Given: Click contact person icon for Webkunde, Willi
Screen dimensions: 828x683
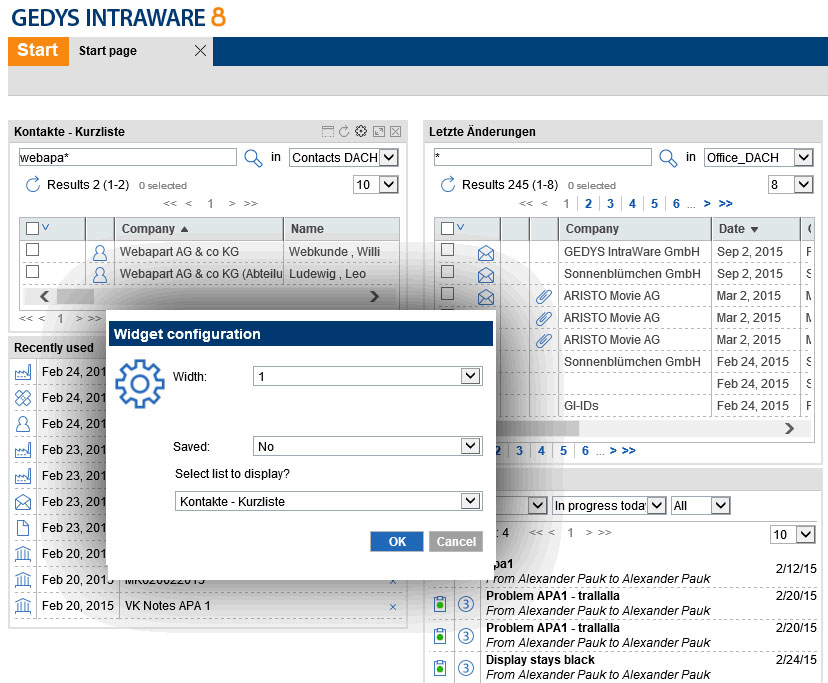Looking at the screenshot, I should tap(100, 252).
